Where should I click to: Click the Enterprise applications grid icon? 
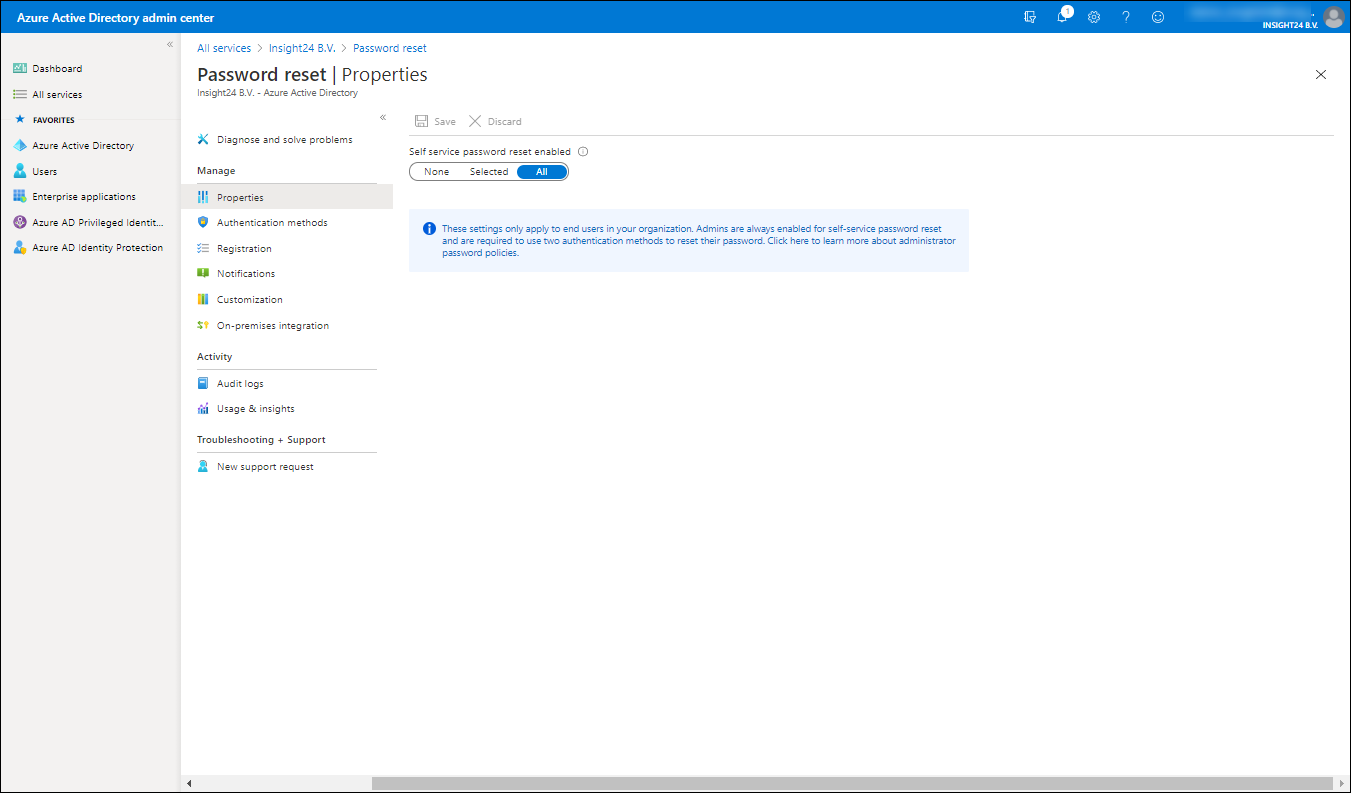[x=19, y=197]
